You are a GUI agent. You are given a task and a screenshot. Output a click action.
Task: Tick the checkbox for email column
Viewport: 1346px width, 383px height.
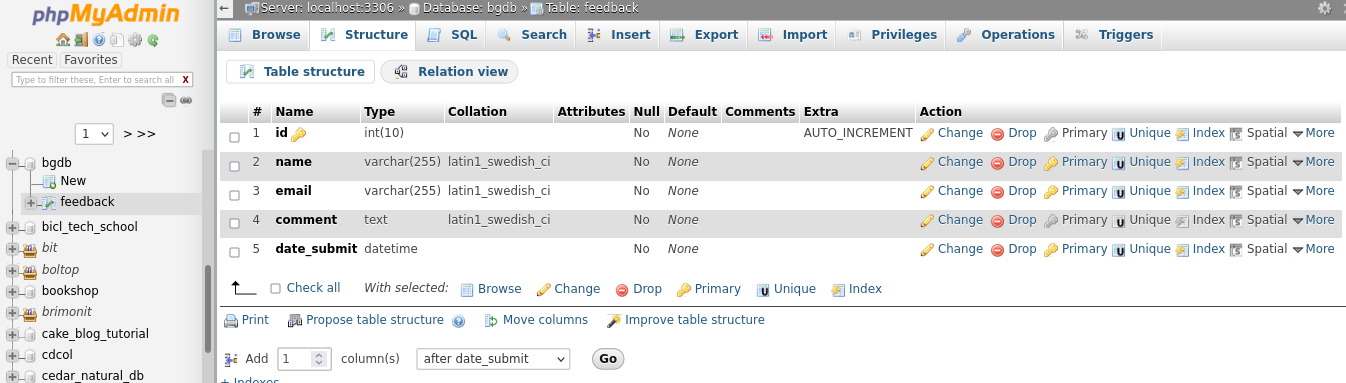point(235,195)
